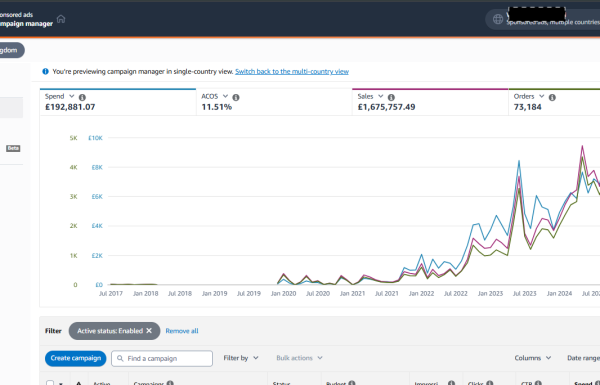Toggle the select-all campaigns checkbox

click(x=50, y=383)
